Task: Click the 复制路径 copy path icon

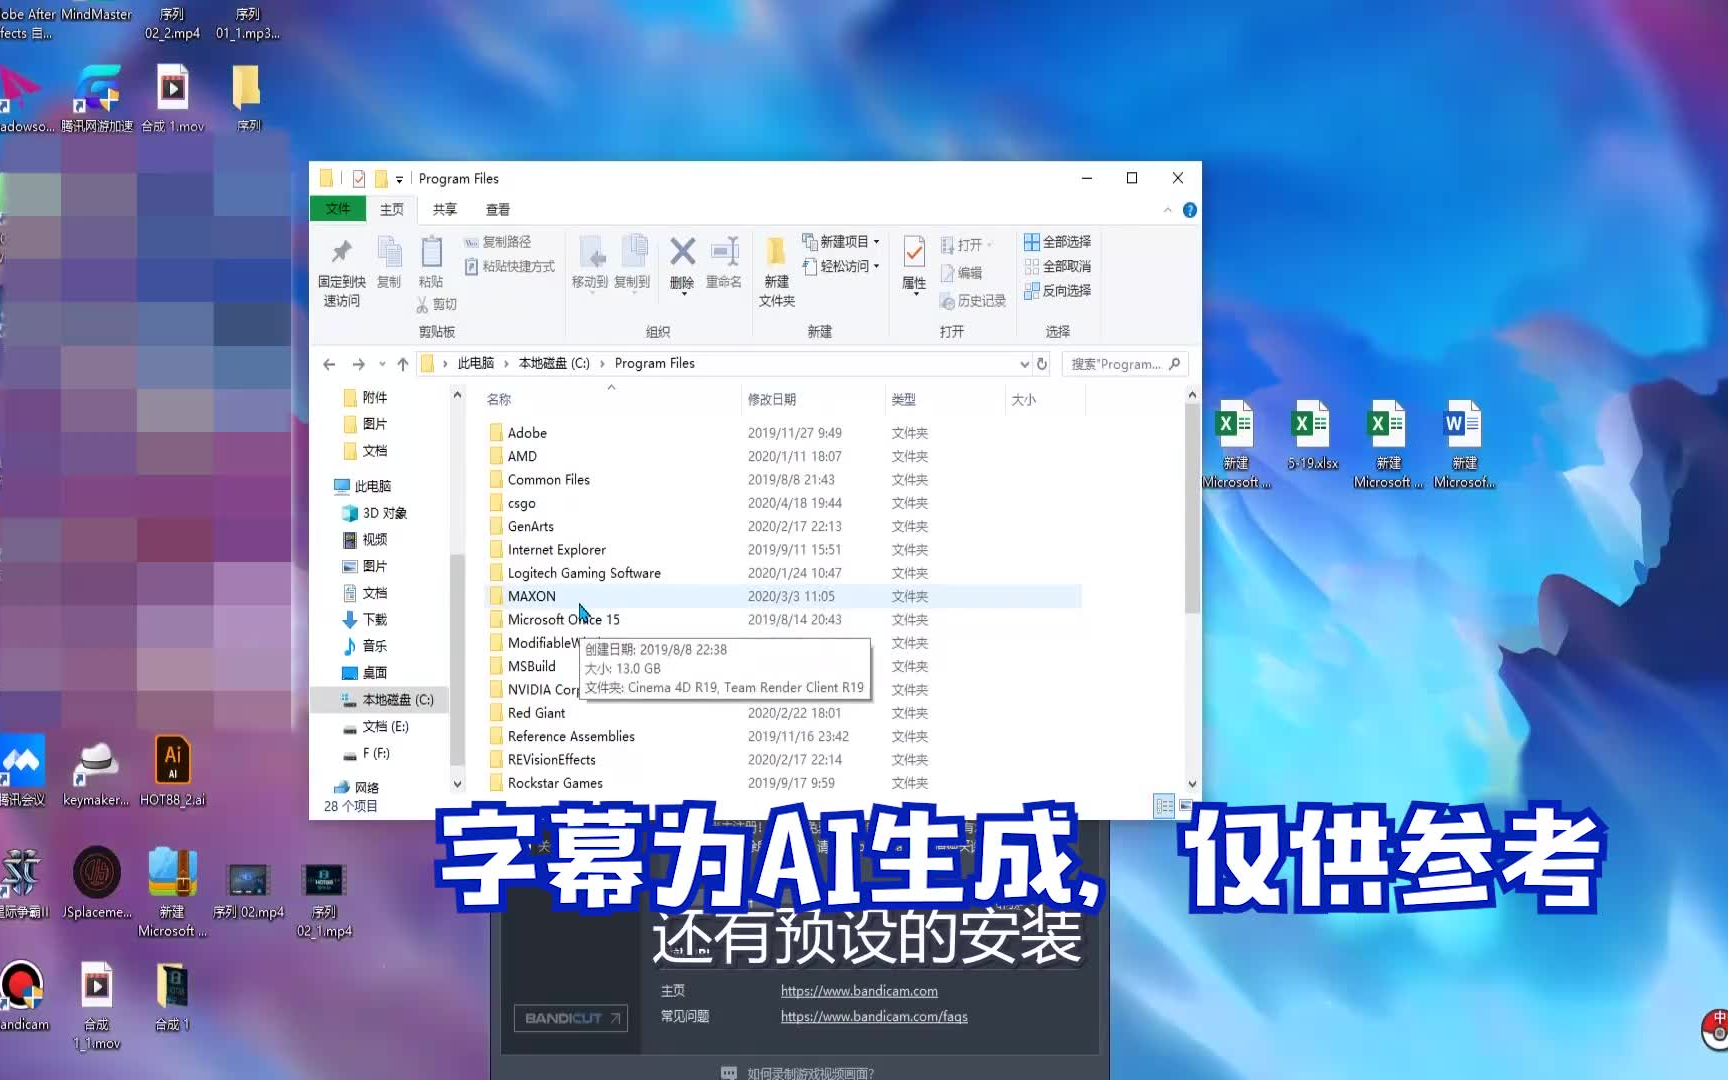Action: [473, 241]
